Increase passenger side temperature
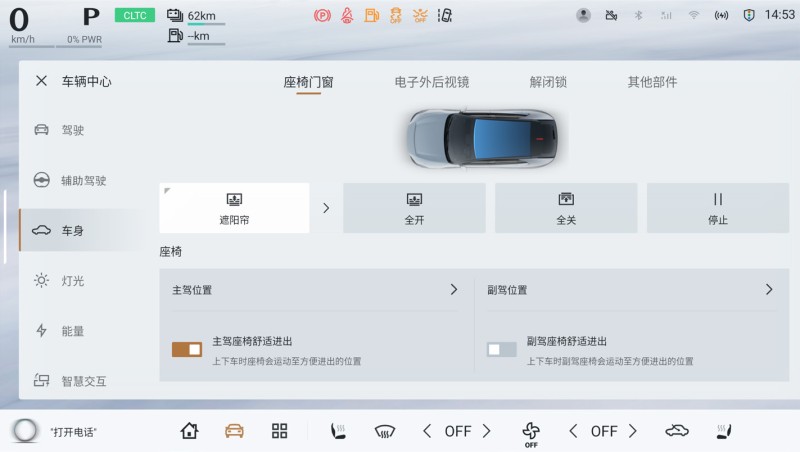 tap(633, 431)
